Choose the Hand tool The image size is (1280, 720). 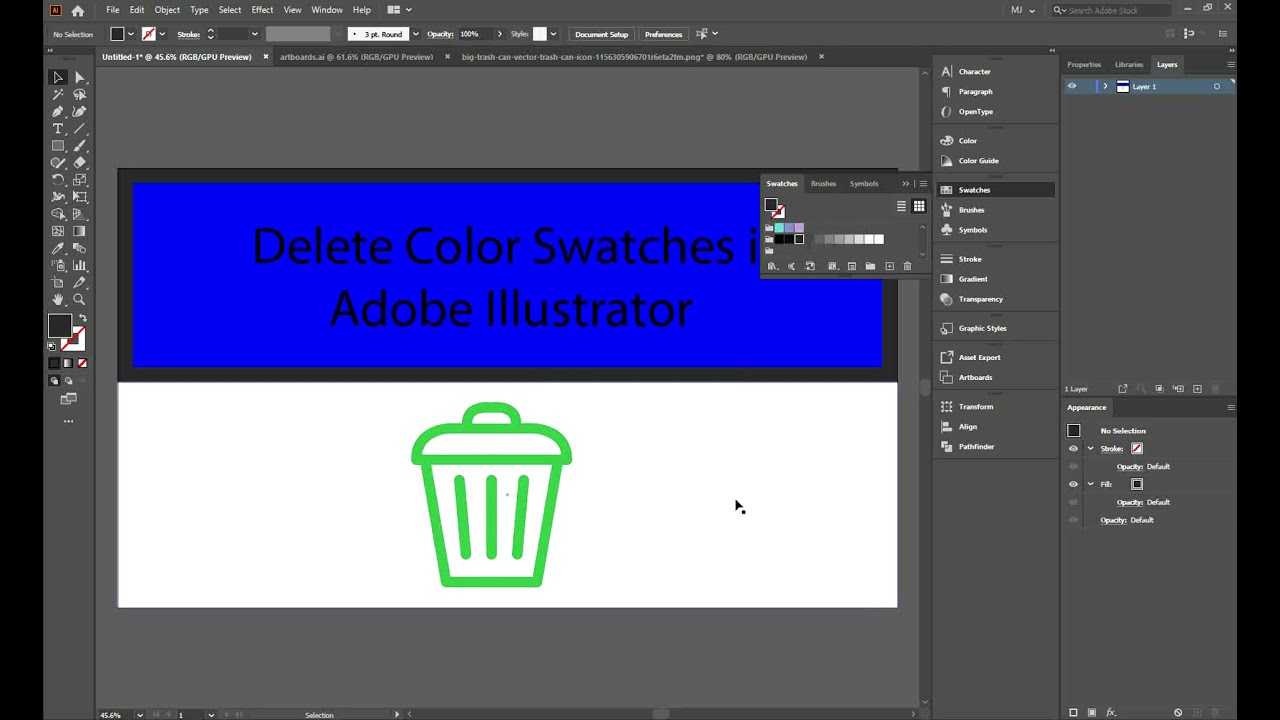[x=58, y=299]
